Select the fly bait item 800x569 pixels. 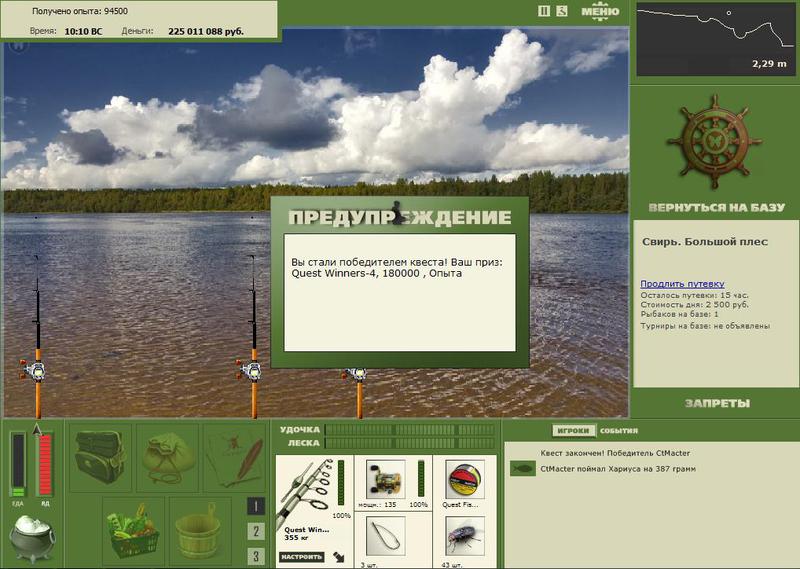tap(464, 536)
